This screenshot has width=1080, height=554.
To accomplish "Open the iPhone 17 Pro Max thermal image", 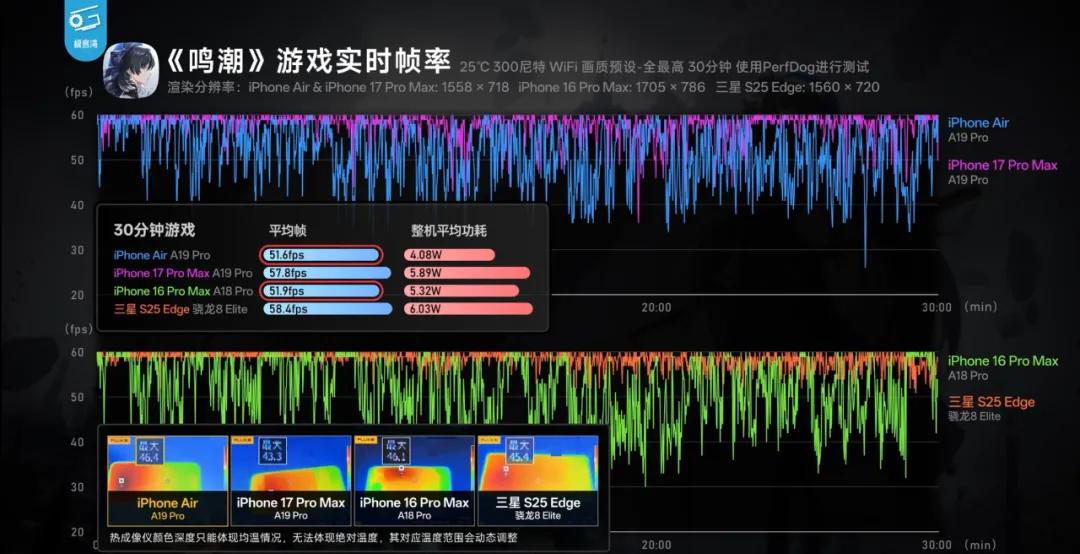I will point(291,480).
